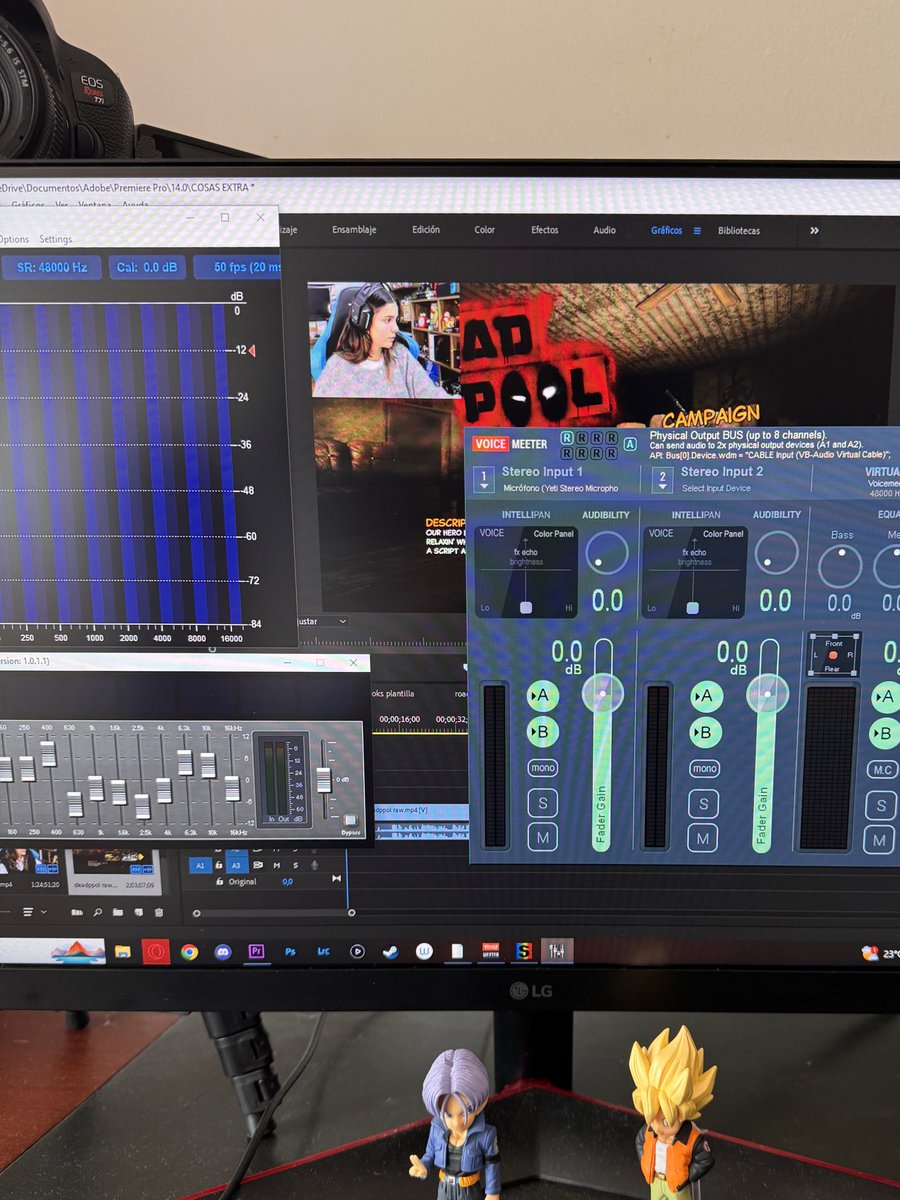This screenshot has width=900, height=1200.
Task: Solo Stereo Input 1 in Voicemeeter
Action: coord(542,803)
